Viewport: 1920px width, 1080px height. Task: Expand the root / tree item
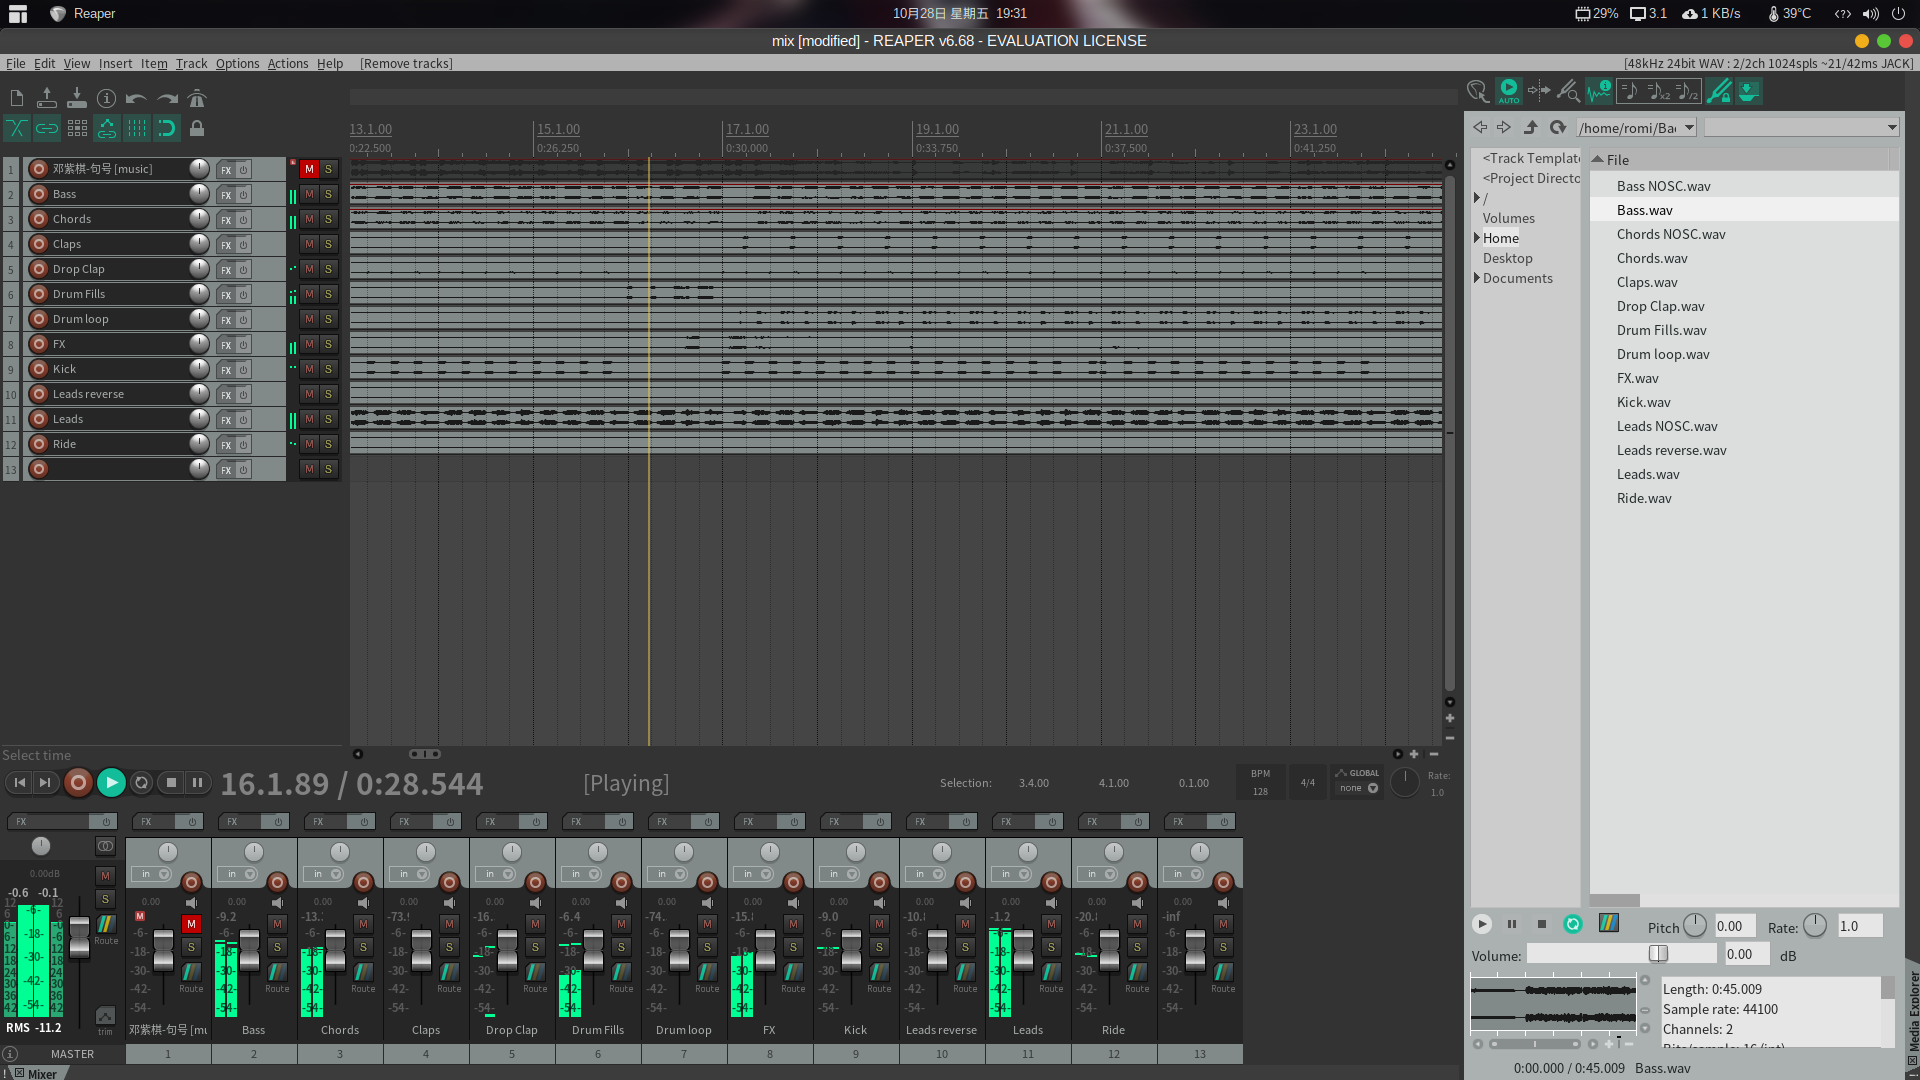(1477, 198)
